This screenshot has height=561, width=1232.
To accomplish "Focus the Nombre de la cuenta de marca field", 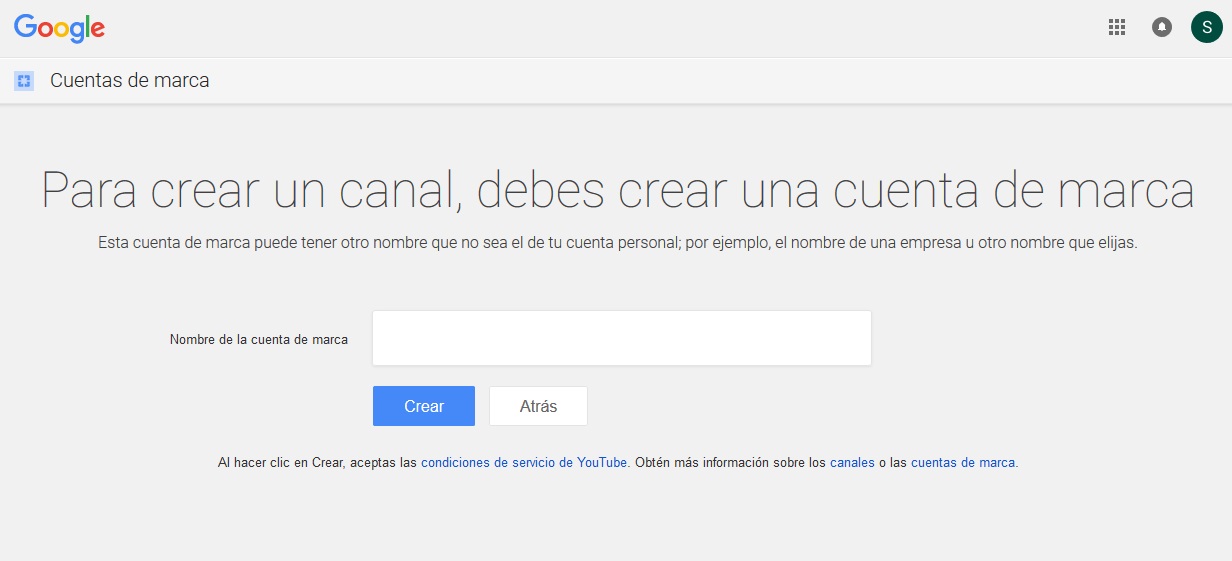I will pos(621,338).
